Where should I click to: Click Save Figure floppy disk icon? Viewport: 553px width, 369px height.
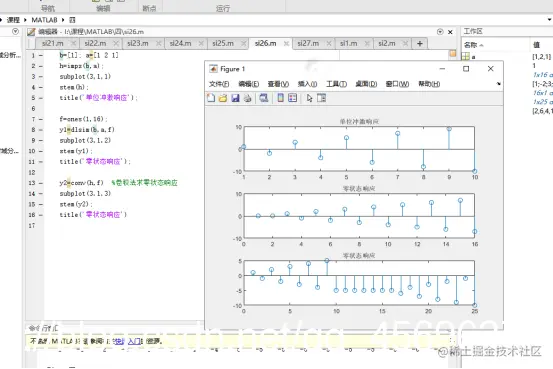click(x=235, y=98)
